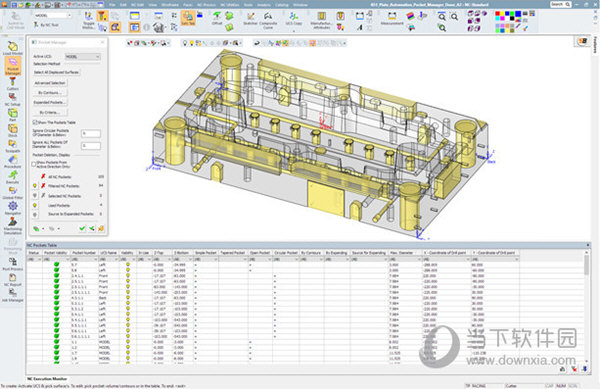Image resolution: width=600 pixels, height=389 pixels.
Task: Click Select All Displayed Surfaces button
Action: 57,72
